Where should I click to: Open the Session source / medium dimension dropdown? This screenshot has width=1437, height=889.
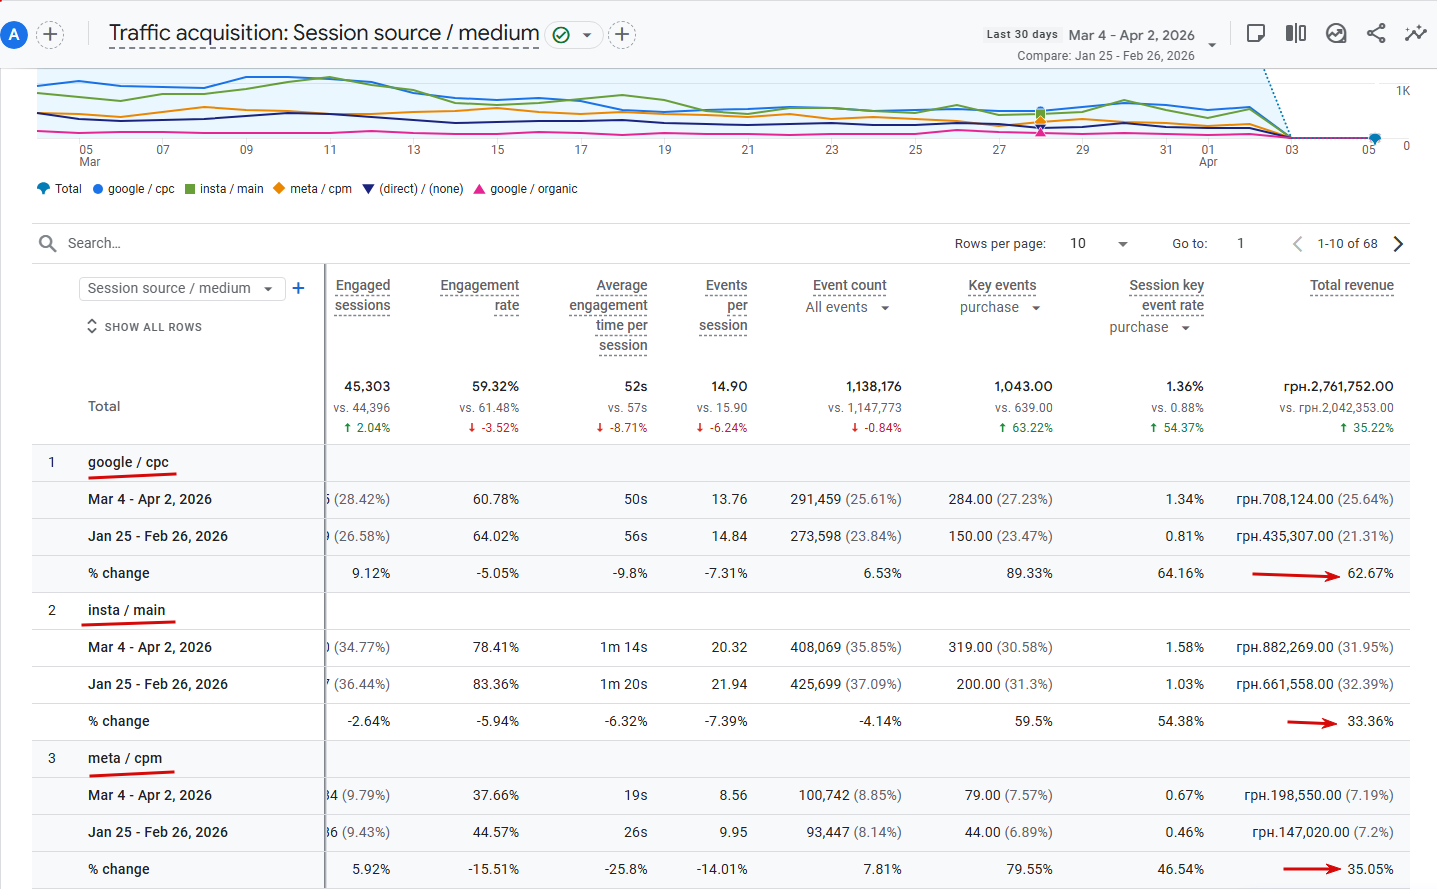coord(181,288)
